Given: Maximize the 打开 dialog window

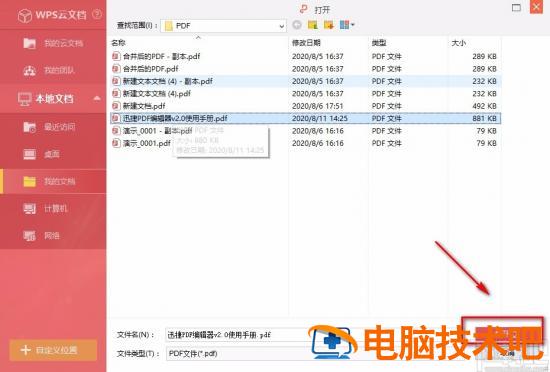Looking at the screenshot, I should [516, 8].
